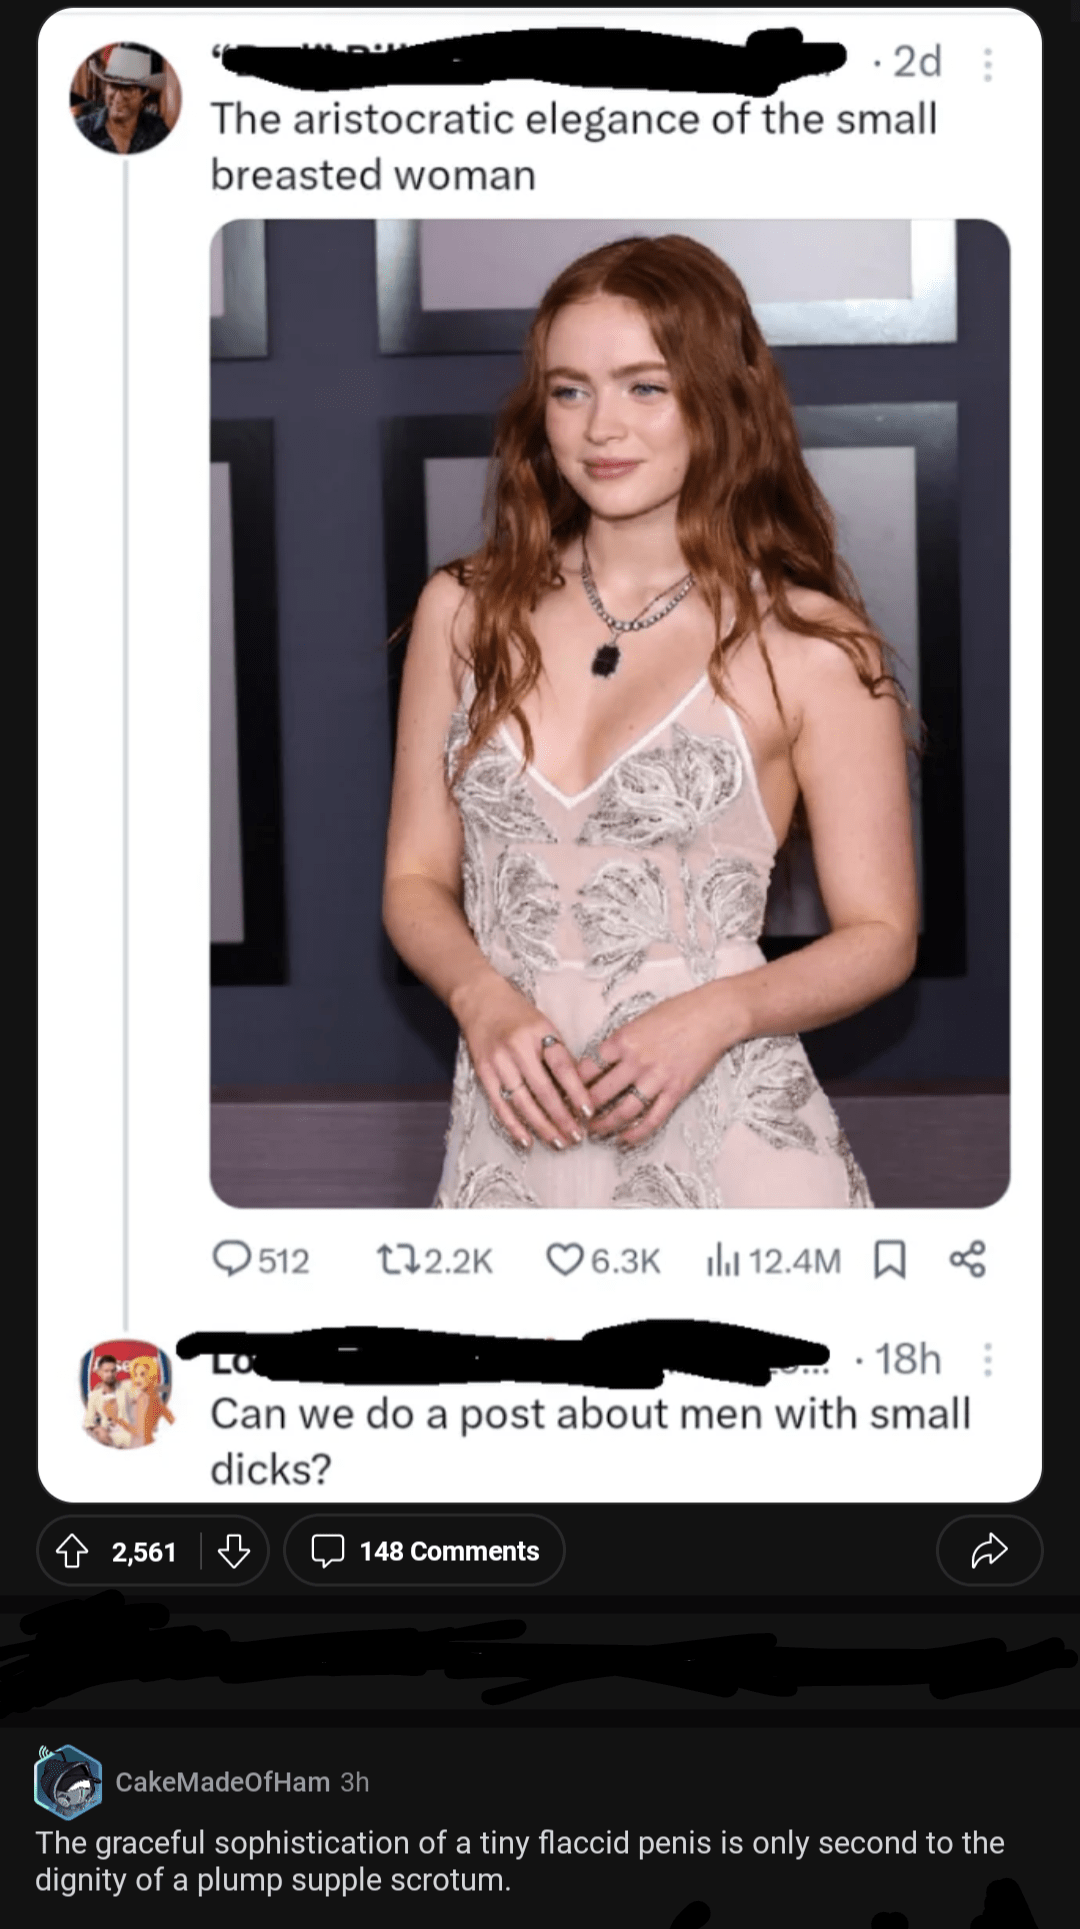This screenshot has height=1929, width=1080.
Task: Tap the reply author's profile picture
Action: tap(126, 1393)
